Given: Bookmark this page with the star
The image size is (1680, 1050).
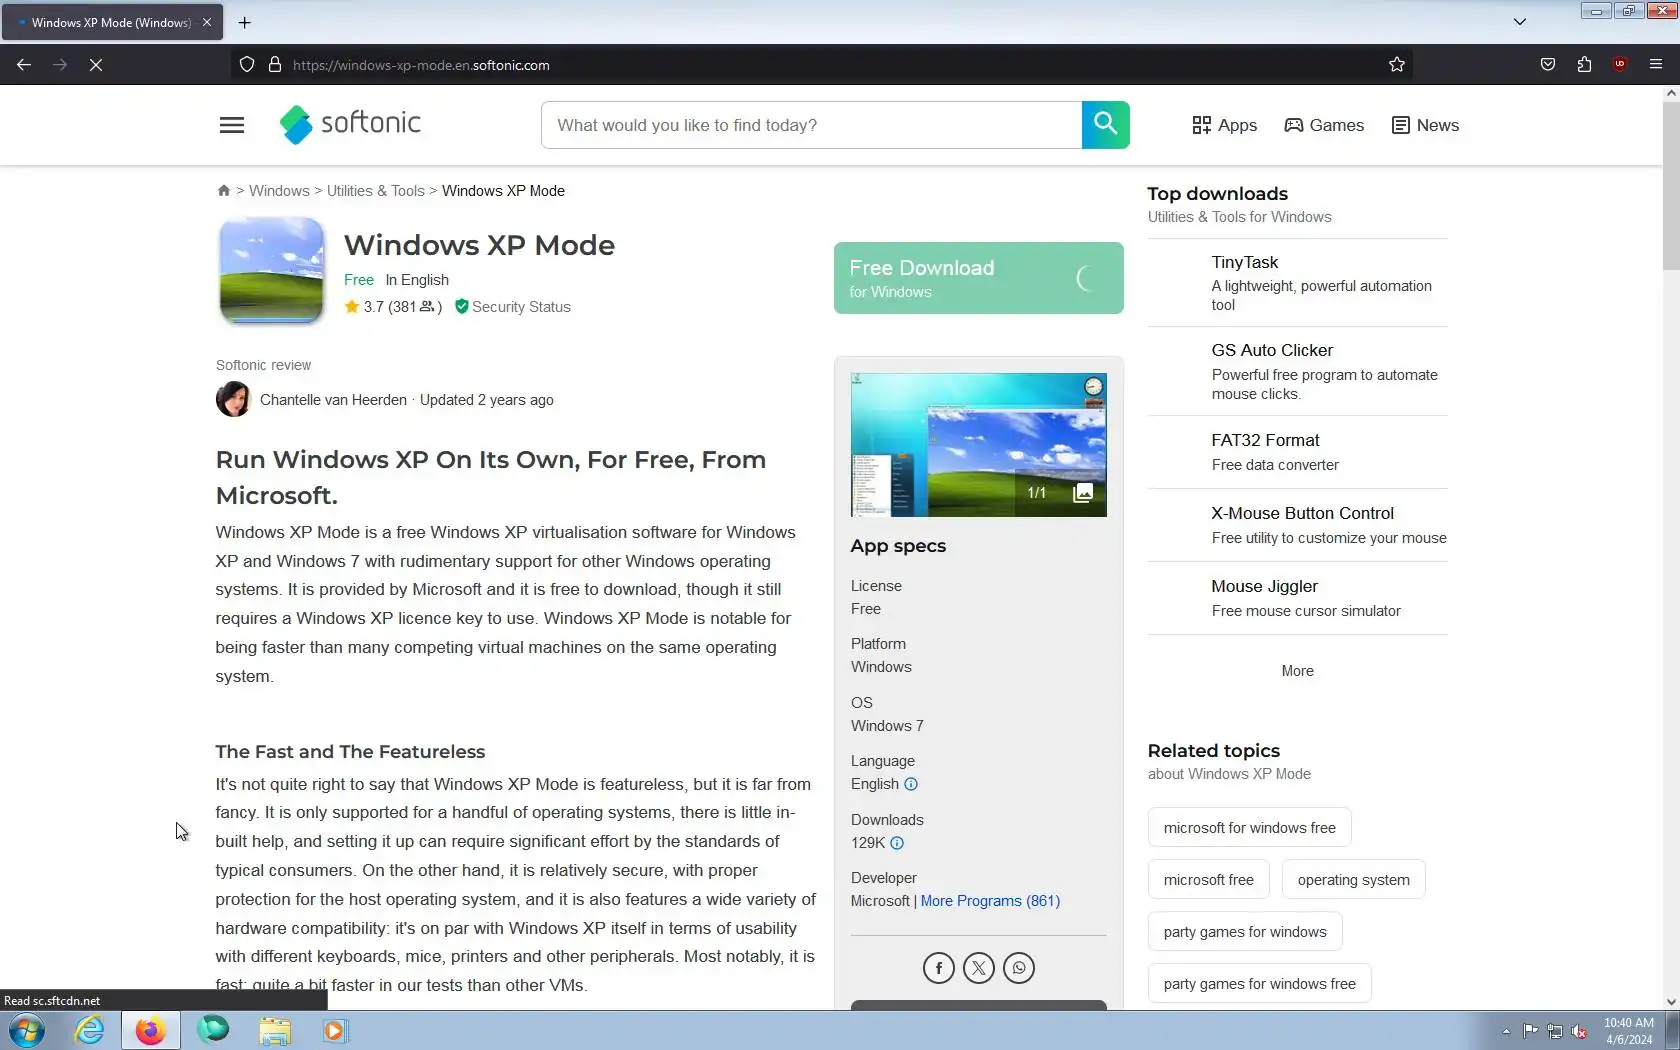Looking at the screenshot, I should tap(1396, 65).
